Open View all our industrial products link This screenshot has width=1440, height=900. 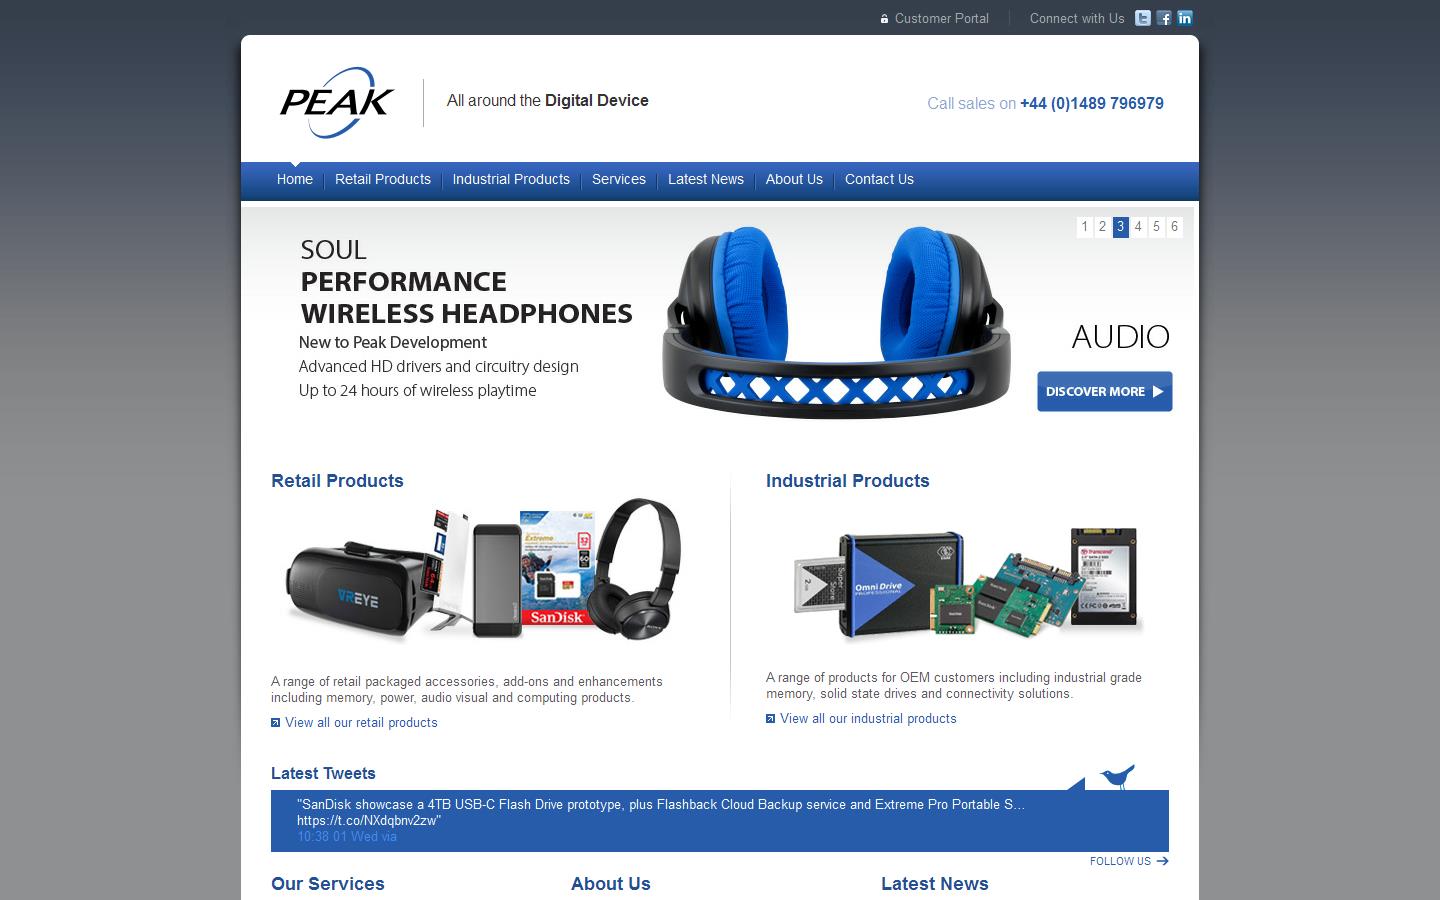[x=868, y=719]
